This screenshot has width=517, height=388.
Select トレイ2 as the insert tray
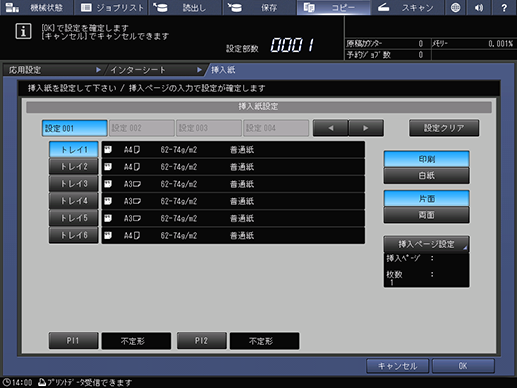[74, 167]
